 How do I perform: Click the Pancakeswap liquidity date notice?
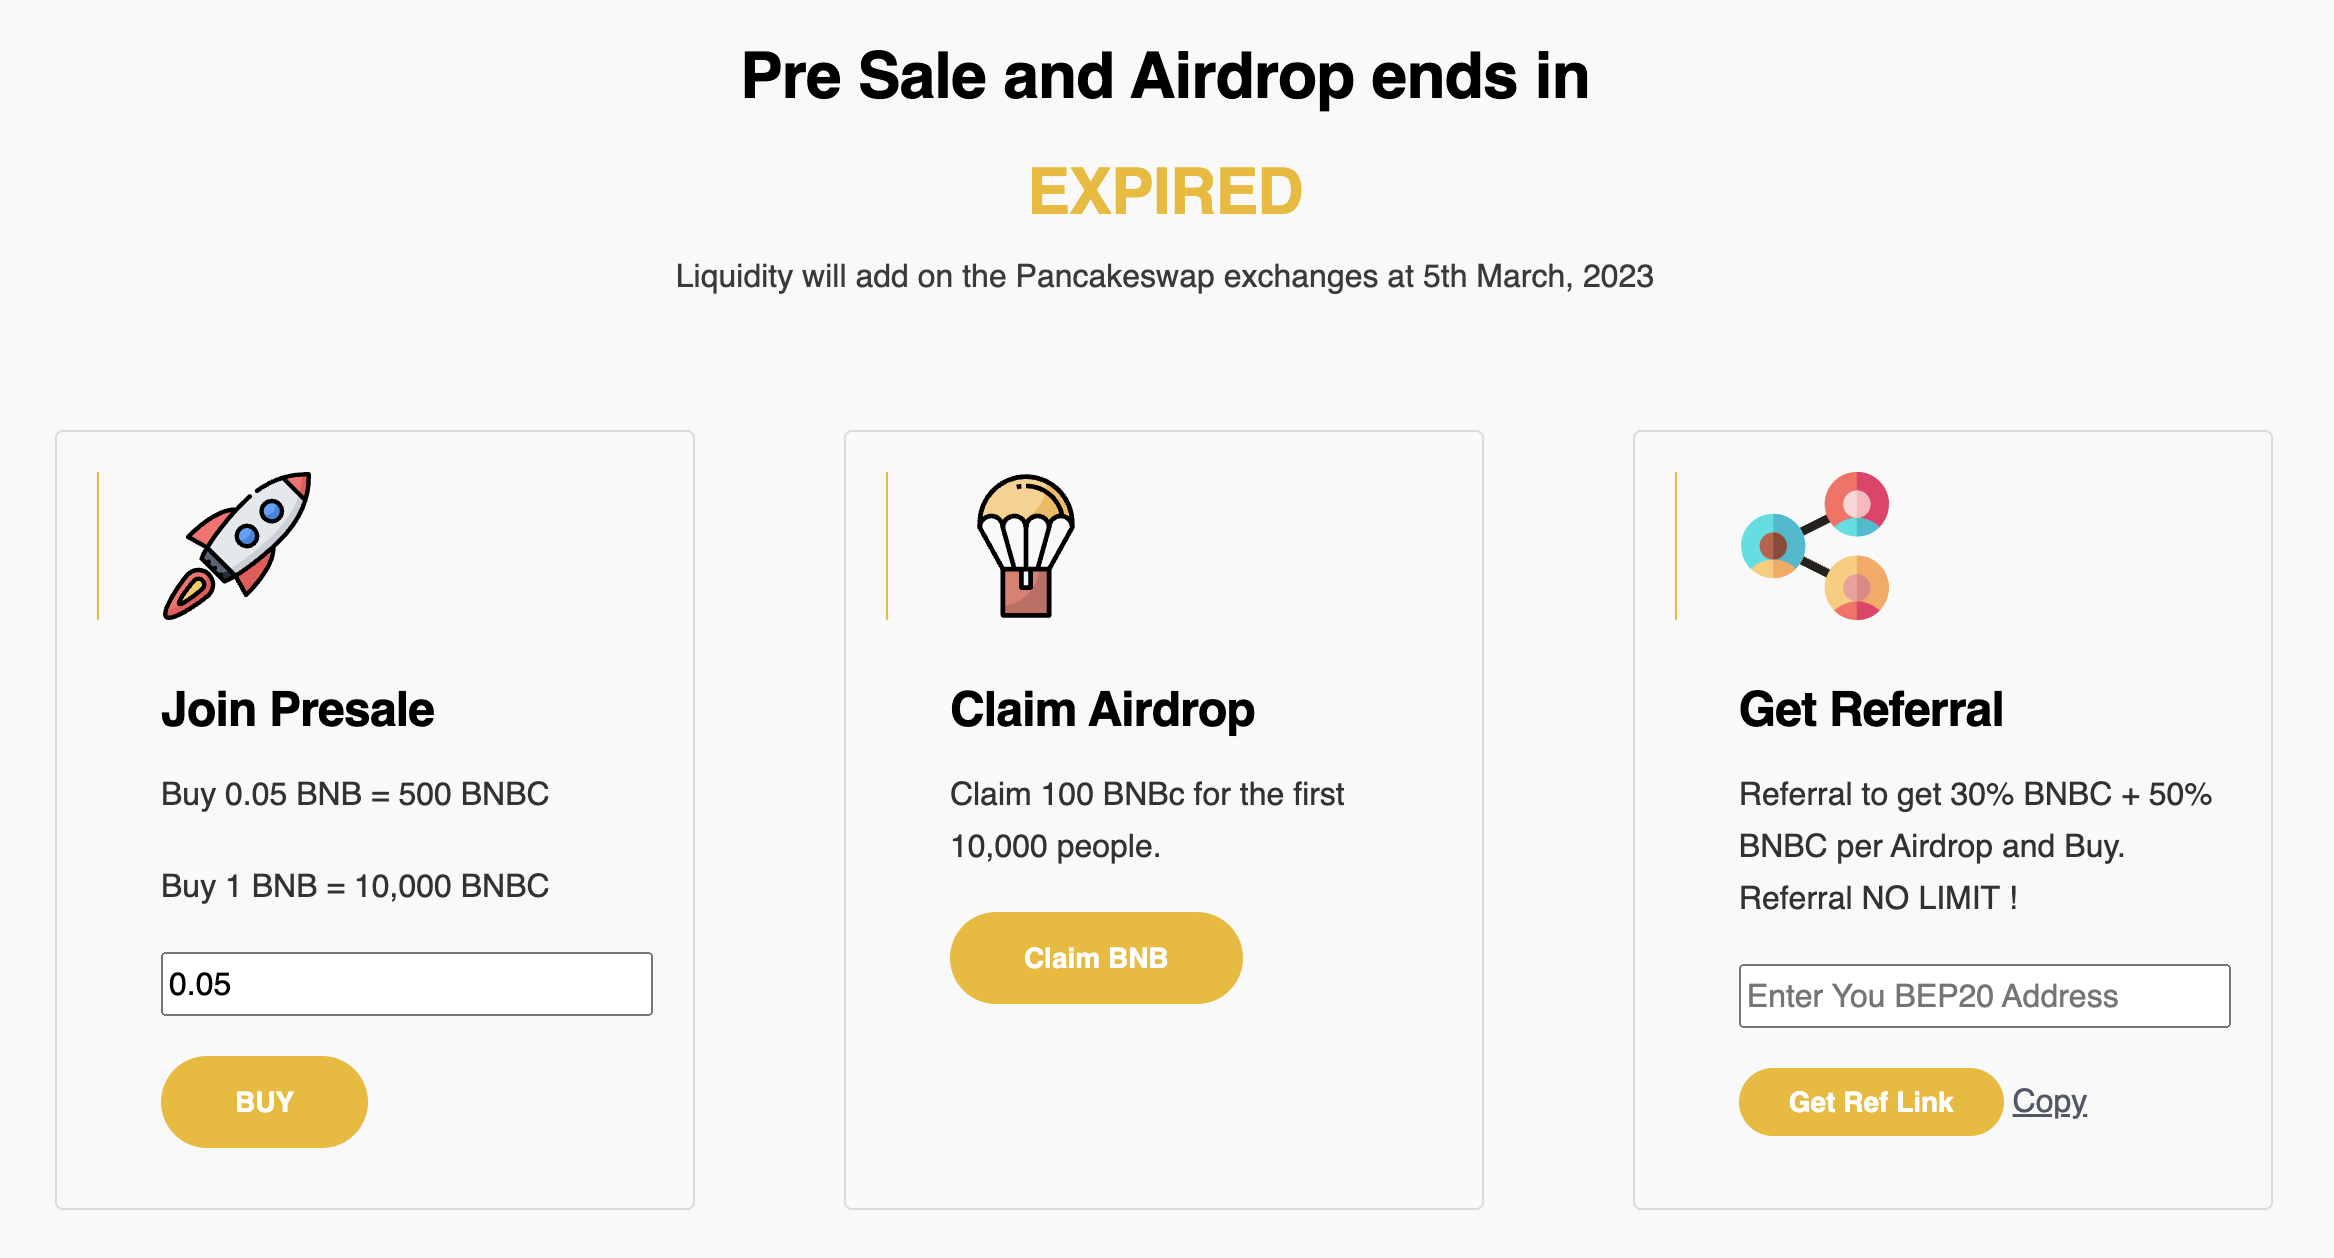pyautogui.click(x=1165, y=276)
